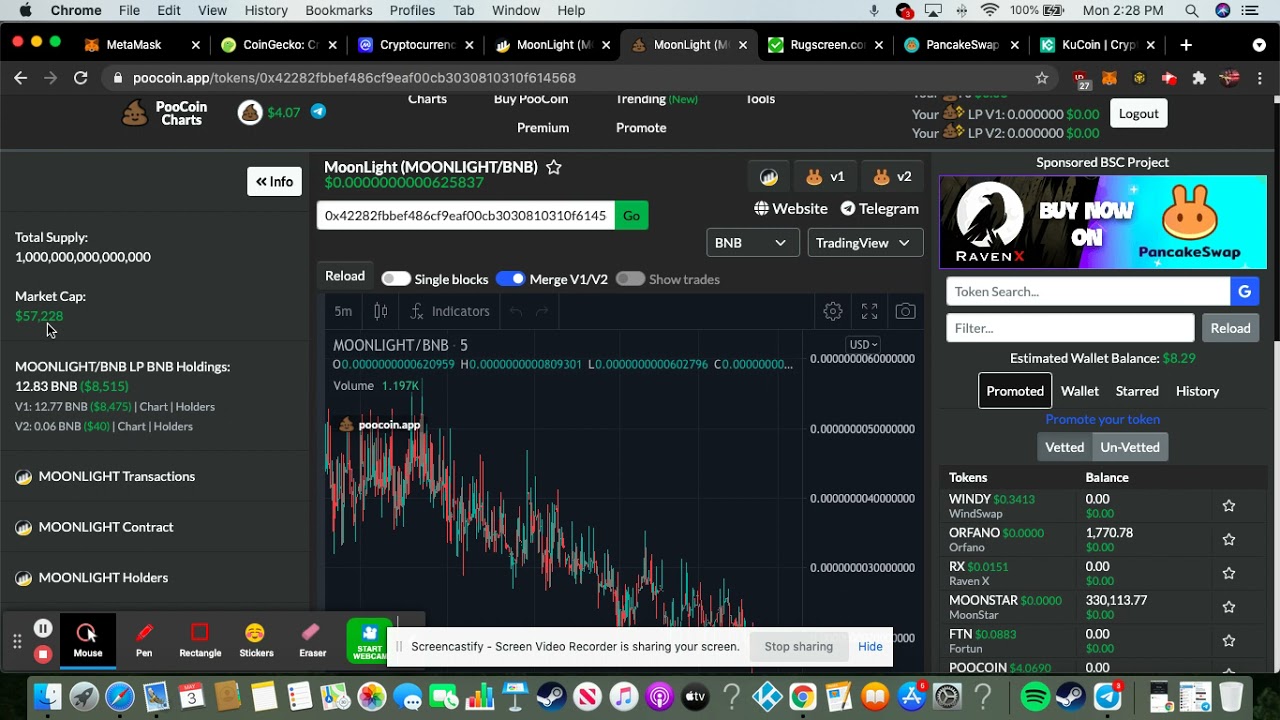Bookmark this page in Chrome
The width and height of the screenshot is (1280, 720).
1042,78
